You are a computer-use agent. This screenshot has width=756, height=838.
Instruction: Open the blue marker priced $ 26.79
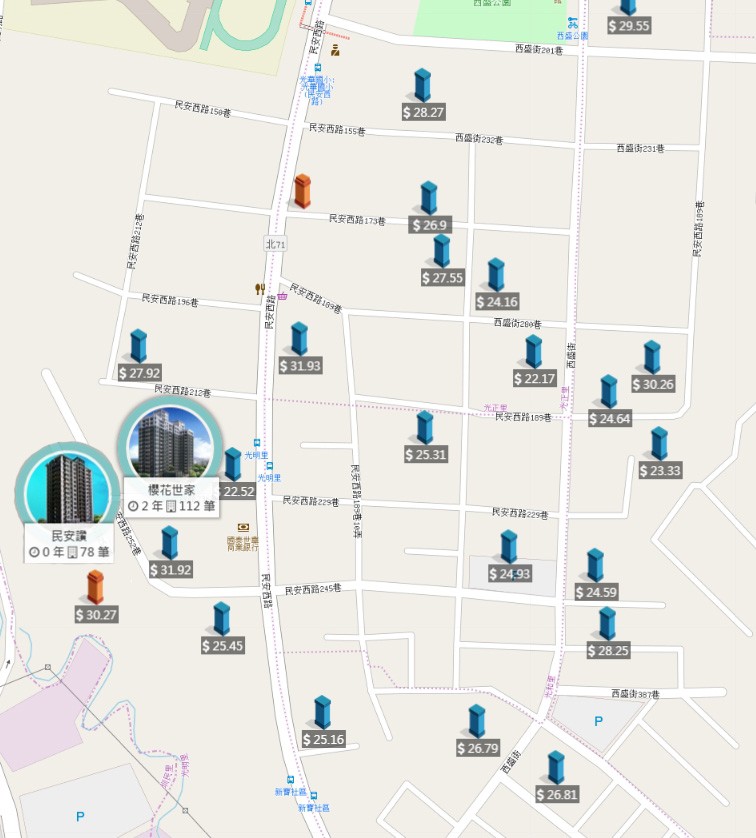click(x=477, y=721)
